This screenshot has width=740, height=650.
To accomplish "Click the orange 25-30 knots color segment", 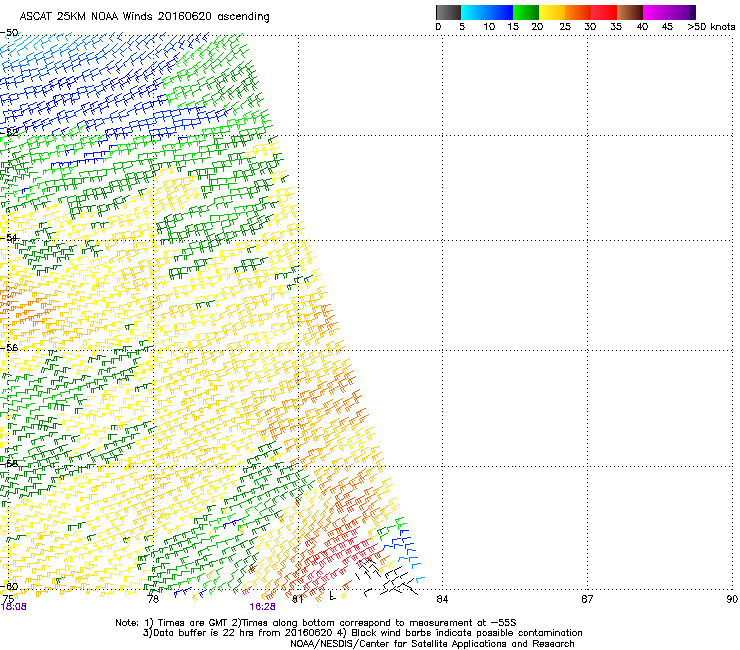I will [x=578, y=12].
